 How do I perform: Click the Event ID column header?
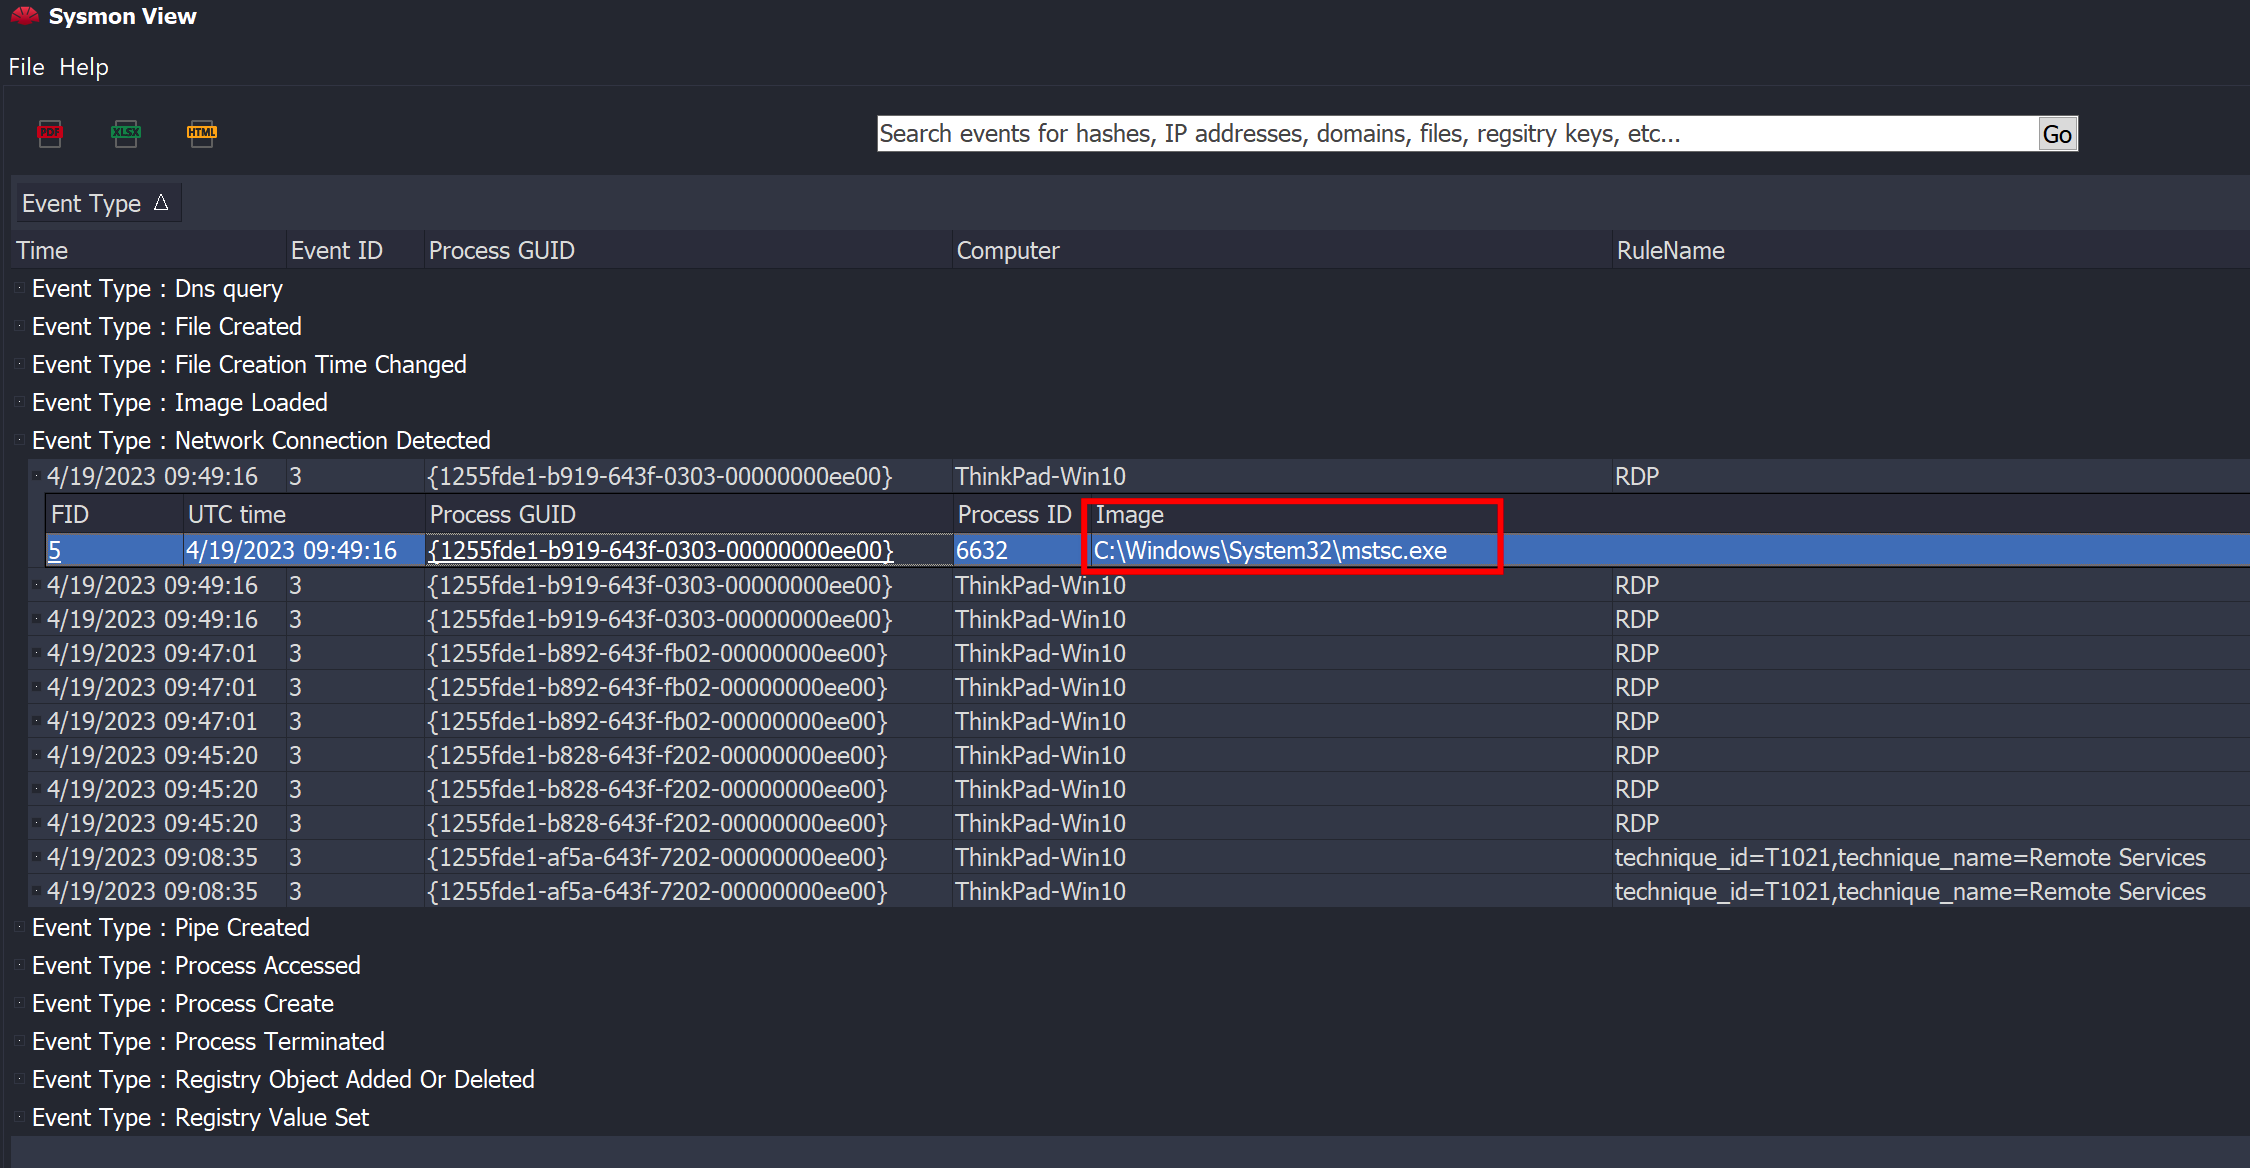pyautogui.click(x=356, y=250)
